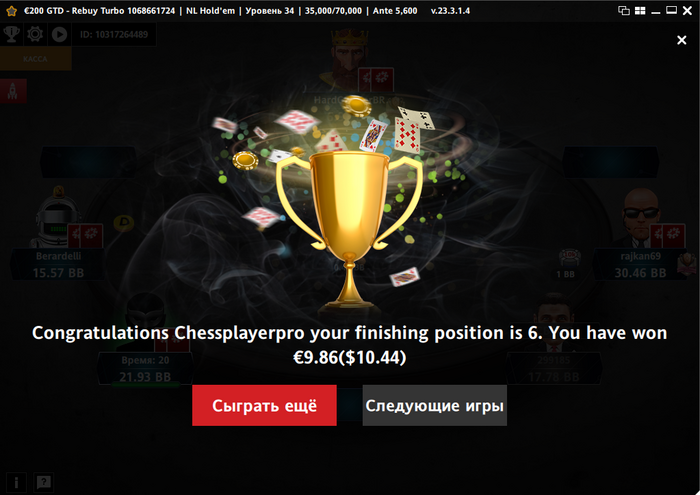Click the red rocket icon
Image resolution: width=700 pixels, height=495 pixels.
(13, 91)
